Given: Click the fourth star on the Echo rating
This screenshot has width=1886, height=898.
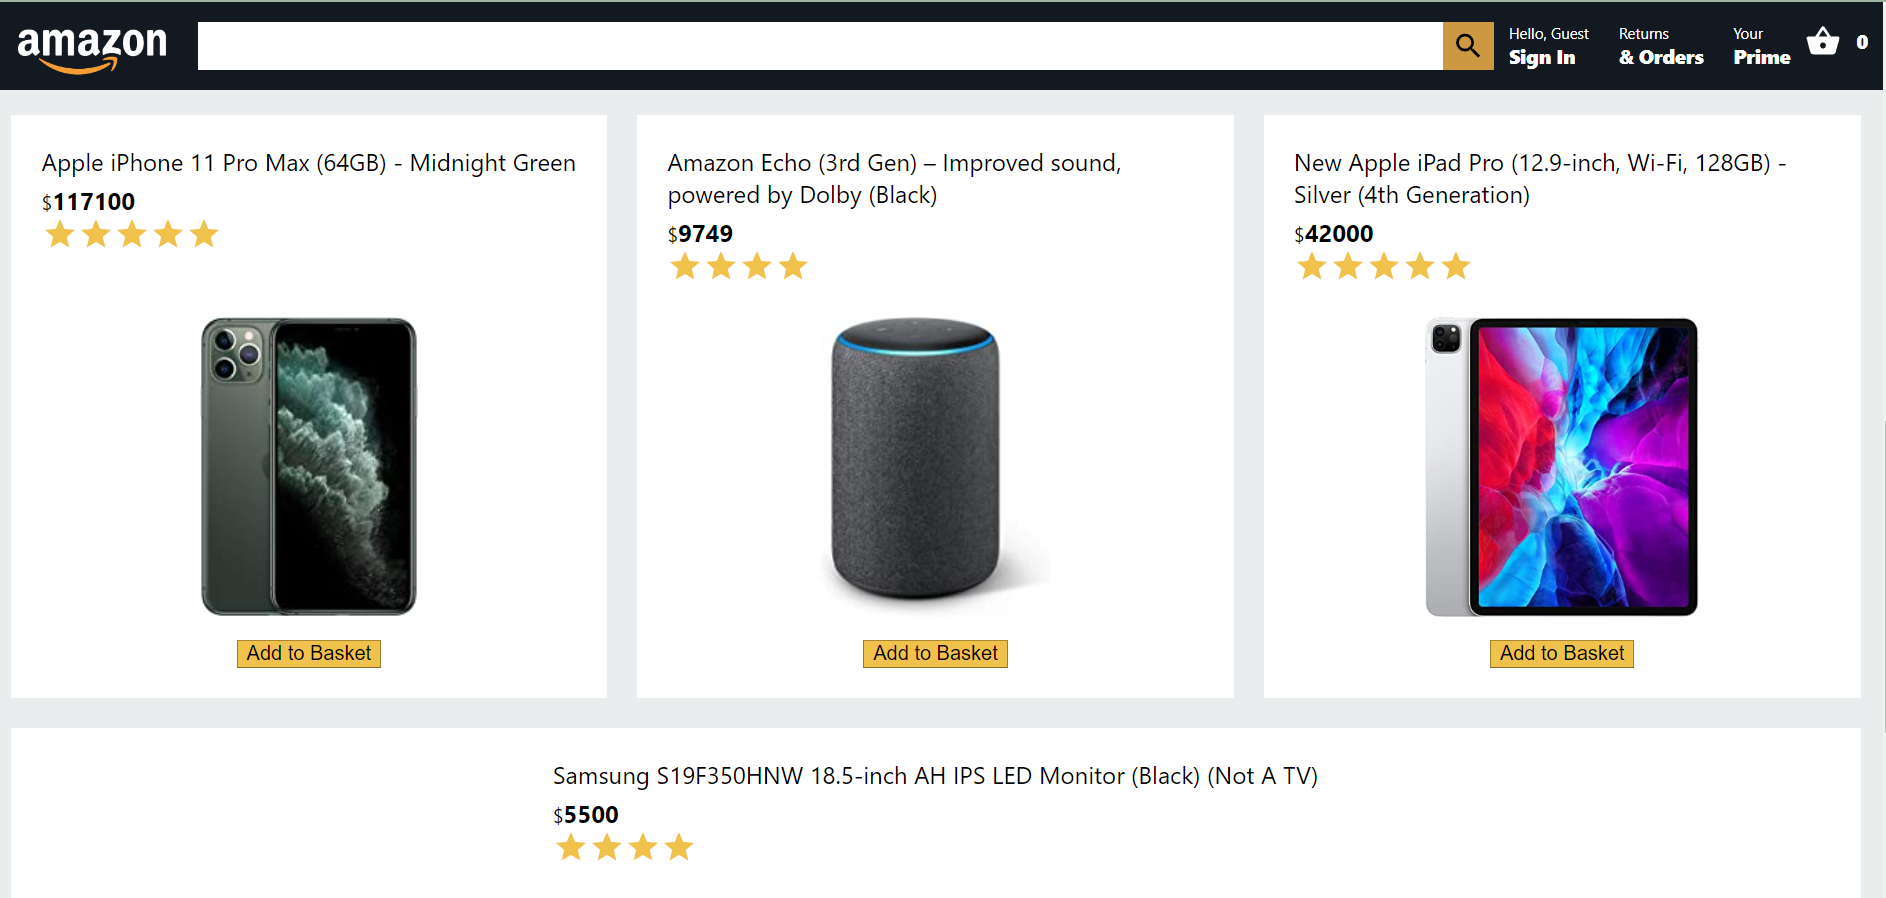Looking at the screenshot, I should [x=793, y=266].
